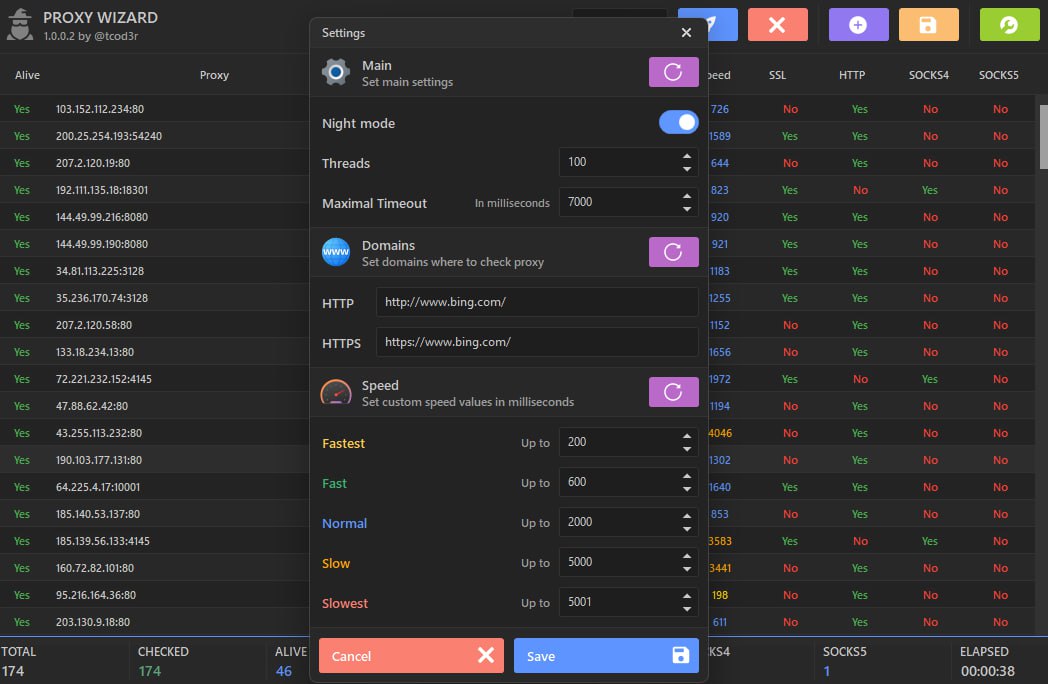Close the Settings dialog with the X
The width and height of the screenshot is (1048, 684).
coord(686,33)
